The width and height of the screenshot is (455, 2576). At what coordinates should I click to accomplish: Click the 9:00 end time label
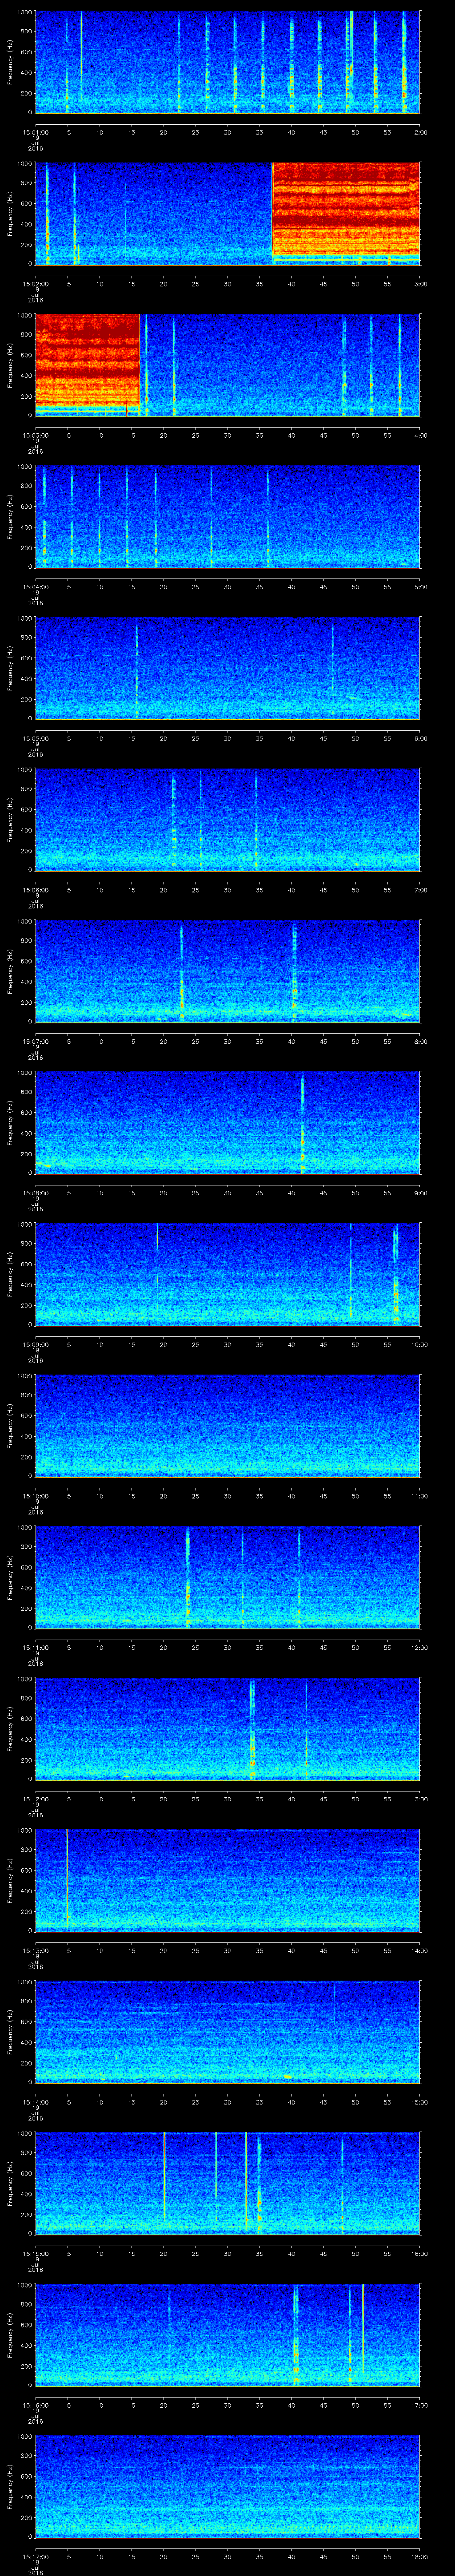pos(420,1193)
